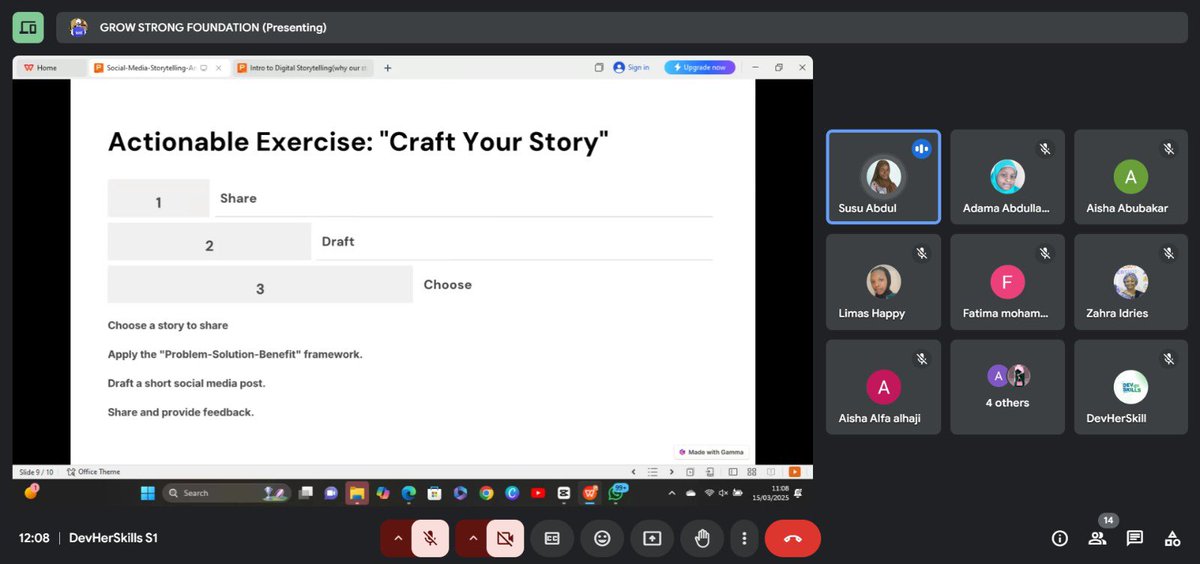Open the Windows Start menu
Screen dimensions: 1200x564
[x=148, y=492]
